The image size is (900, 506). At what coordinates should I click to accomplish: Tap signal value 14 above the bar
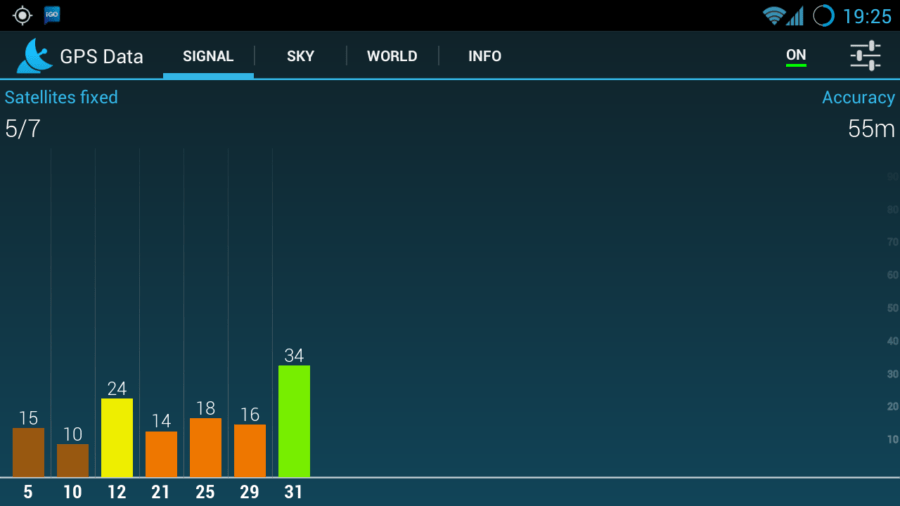tap(161, 421)
